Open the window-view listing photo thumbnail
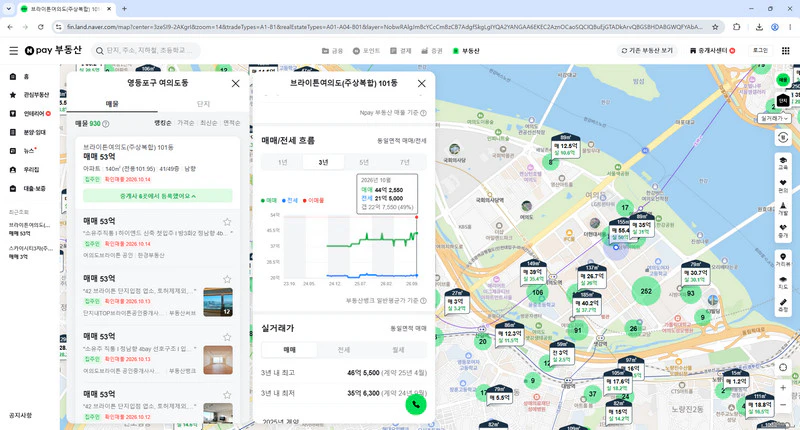This screenshot has height=430, width=800. pyautogui.click(x=218, y=302)
